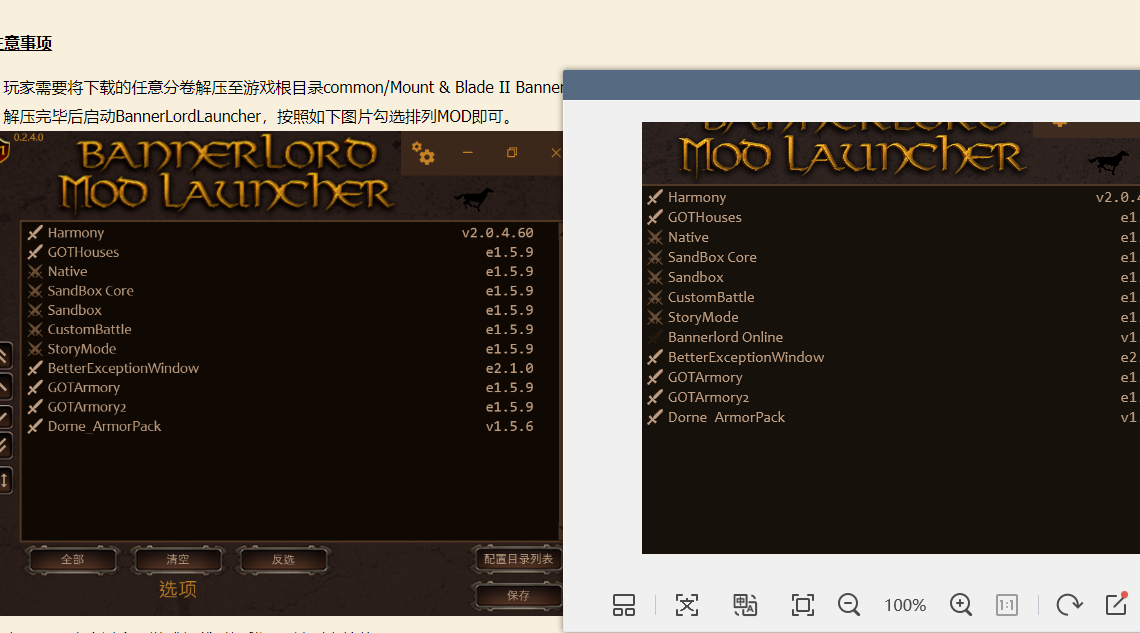Select BetterExceptionWindow name in viewer image list

[746, 357]
